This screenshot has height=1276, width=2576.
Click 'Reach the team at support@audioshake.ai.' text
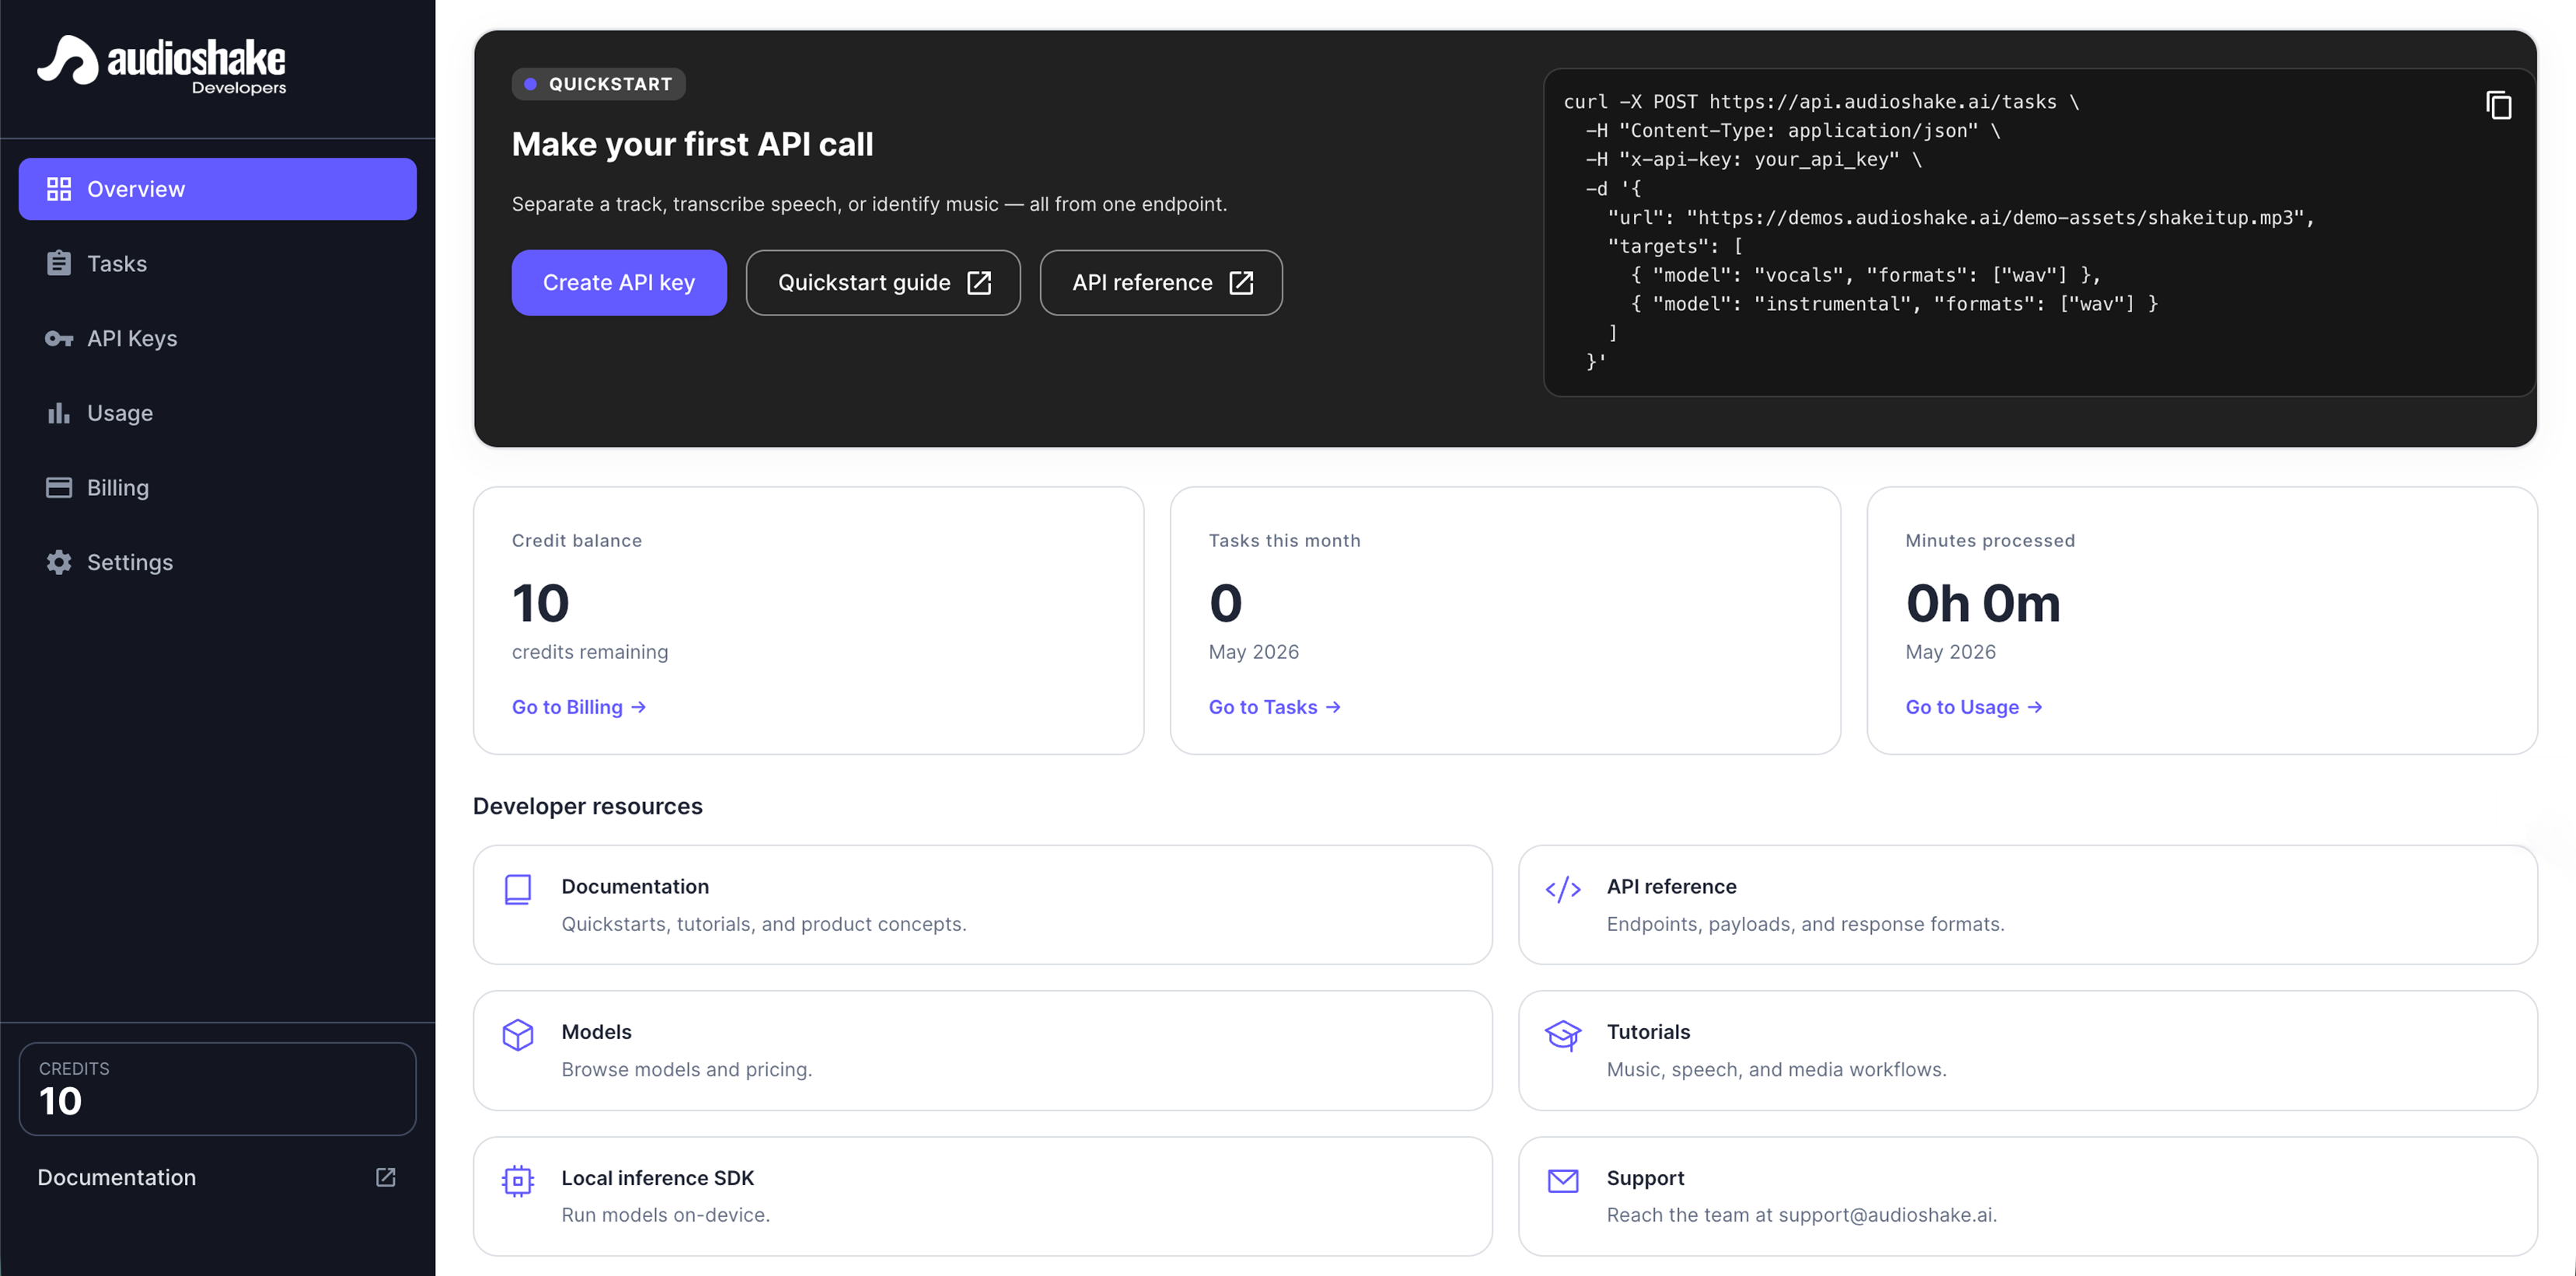click(x=1802, y=1215)
